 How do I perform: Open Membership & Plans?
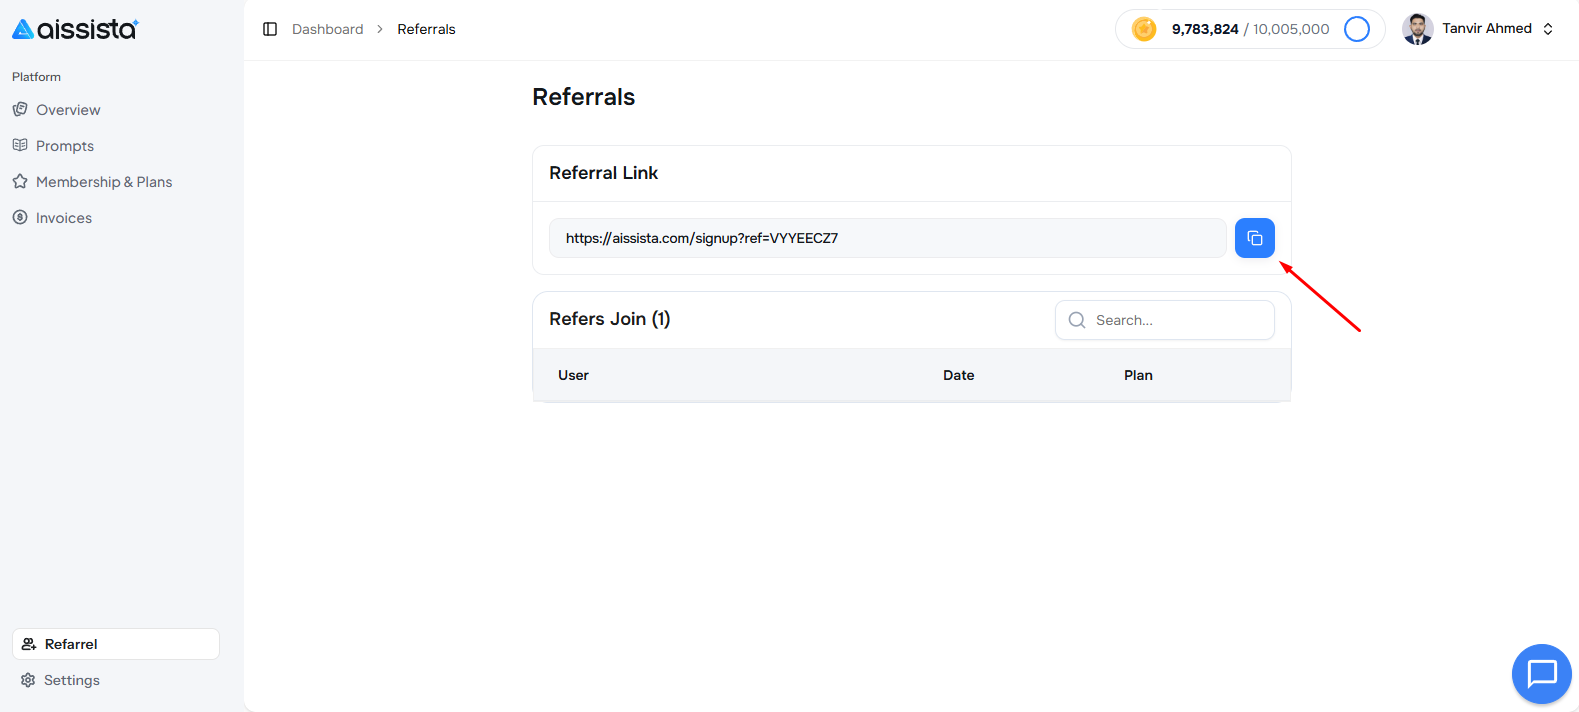pyautogui.click(x=104, y=182)
